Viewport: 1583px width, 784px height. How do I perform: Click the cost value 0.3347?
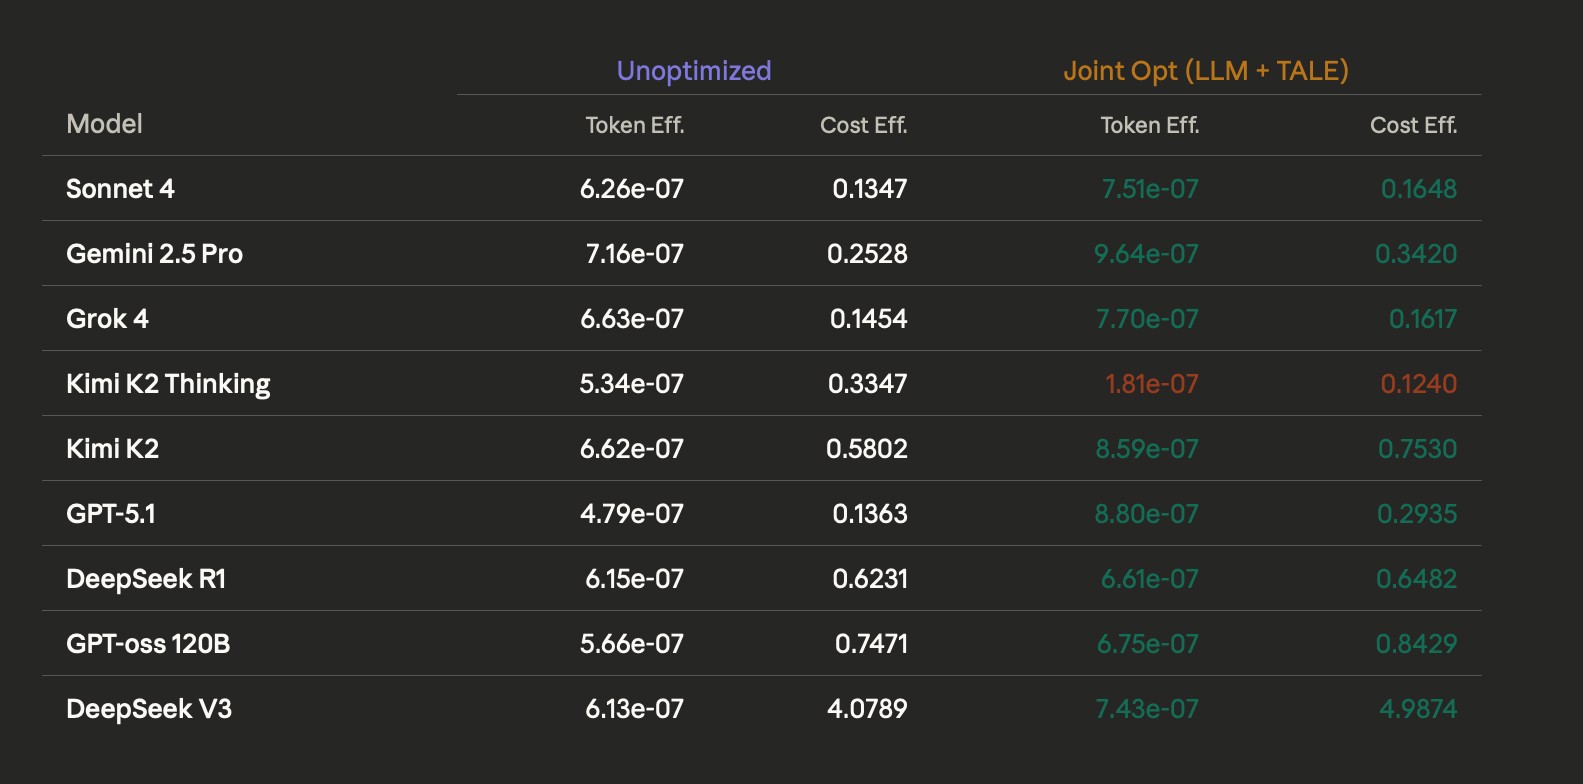pyautogui.click(x=868, y=384)
